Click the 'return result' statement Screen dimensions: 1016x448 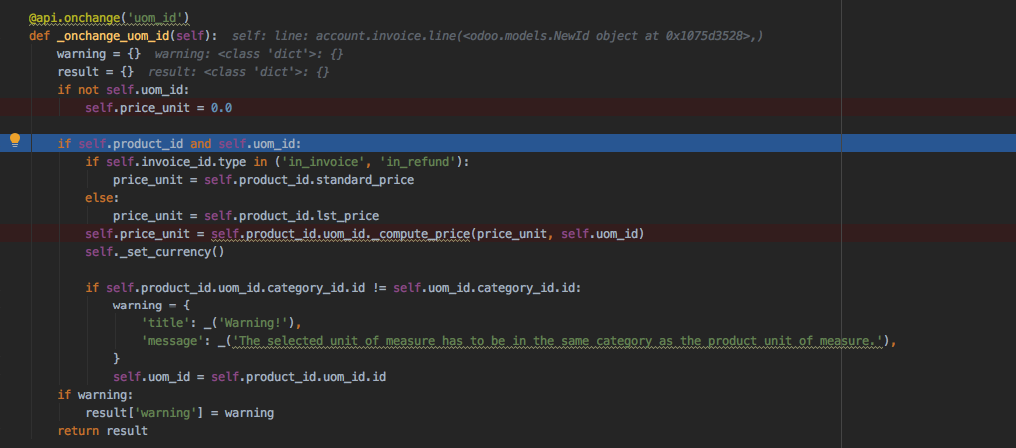click(x=102, y=430)
